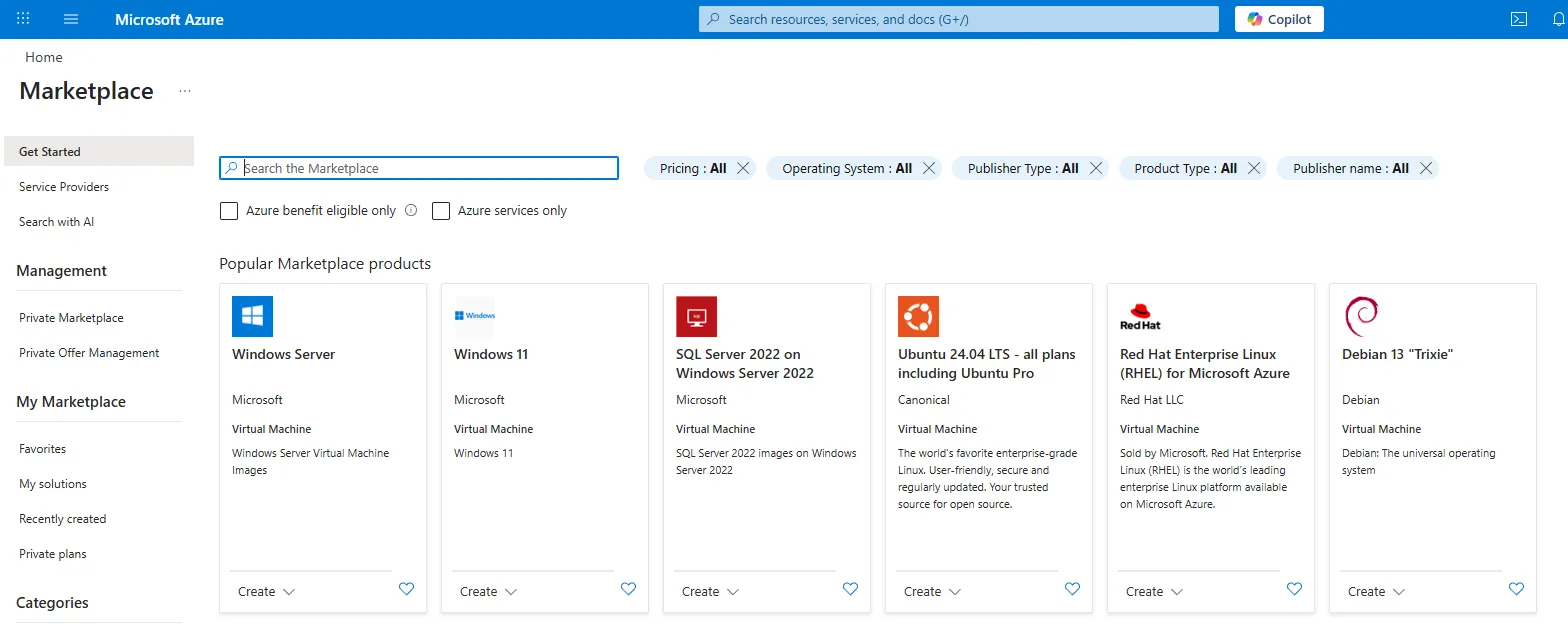Click the Categories sidebar heading

(52, 602)
